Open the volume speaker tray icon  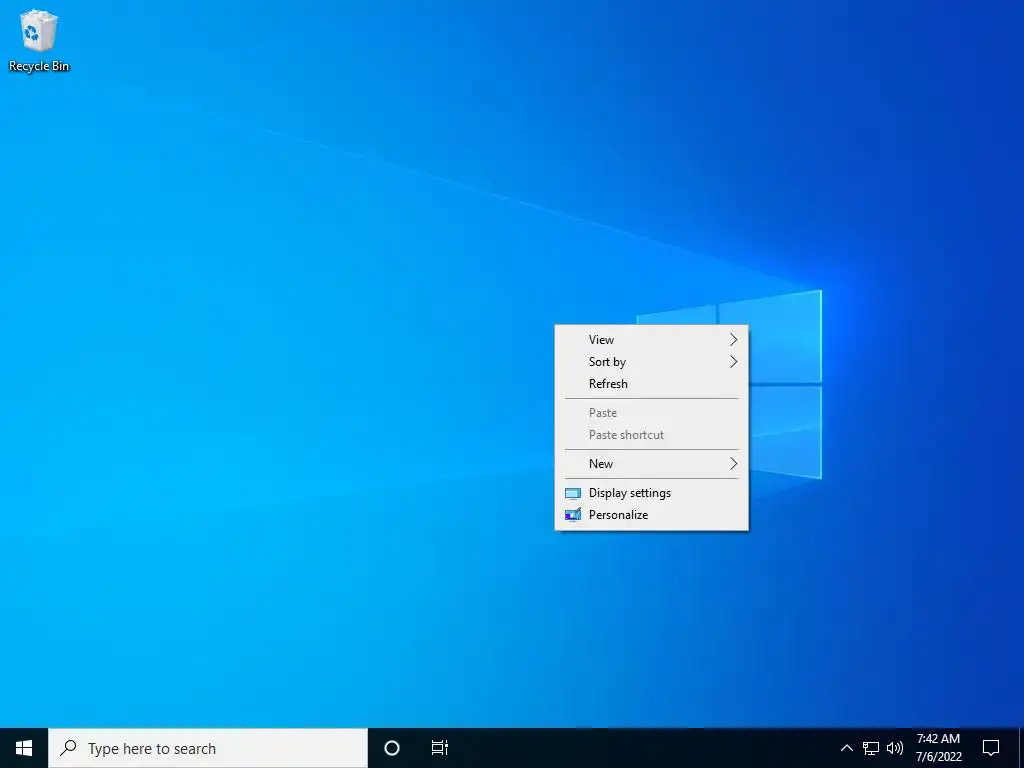pyautogui.click(x=895, y=748)
